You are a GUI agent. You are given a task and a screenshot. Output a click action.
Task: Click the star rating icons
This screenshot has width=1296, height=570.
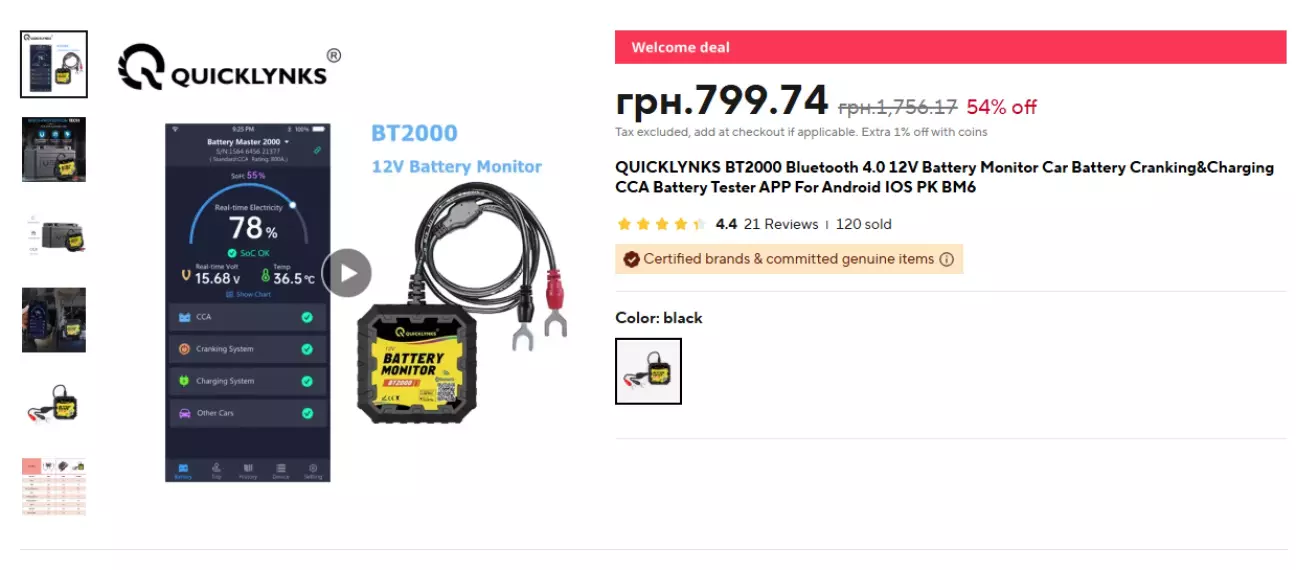coord(662,224)
